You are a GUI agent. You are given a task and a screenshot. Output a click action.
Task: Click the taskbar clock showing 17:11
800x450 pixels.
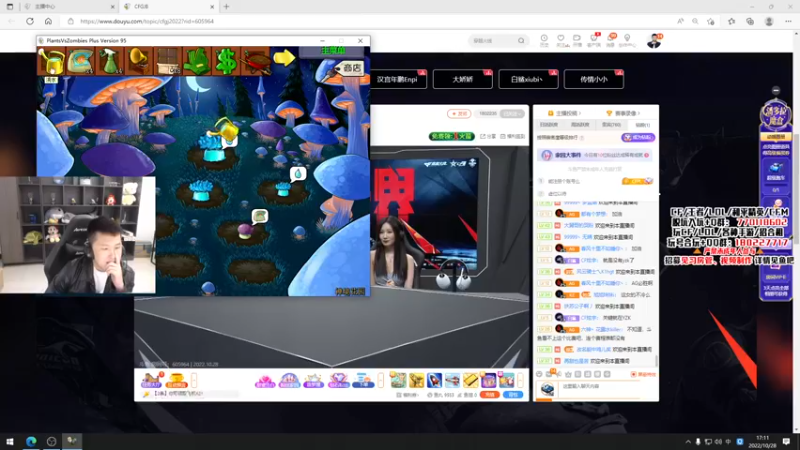point(762,441)
